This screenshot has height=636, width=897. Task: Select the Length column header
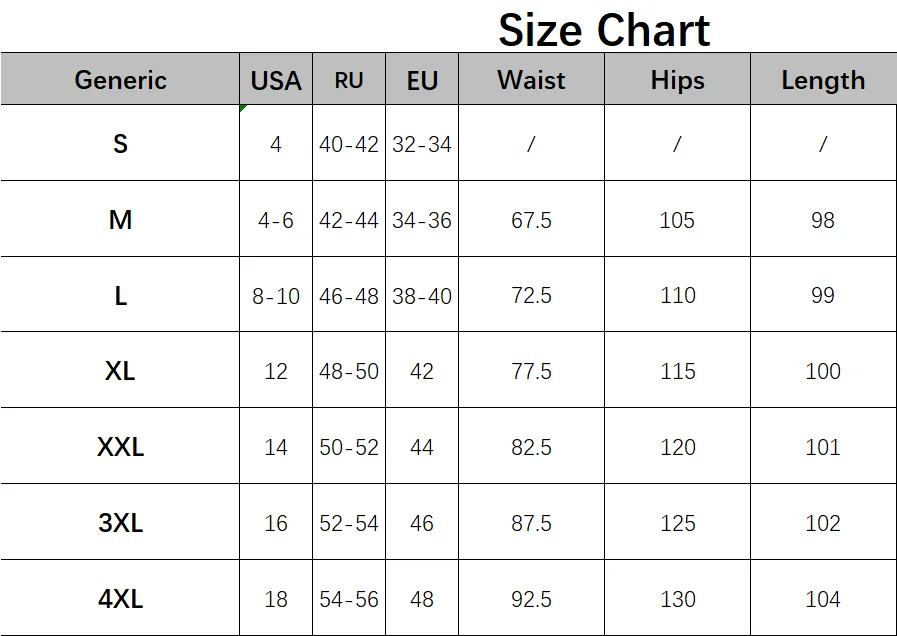point(823,80)
